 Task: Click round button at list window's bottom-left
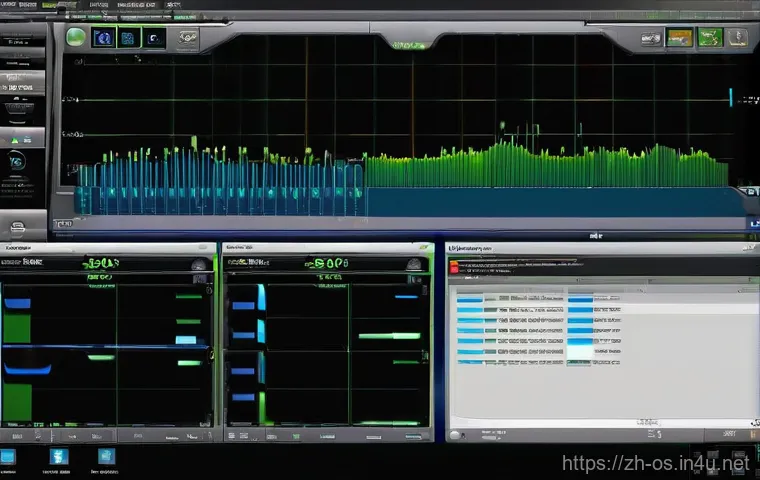(456, 436)
